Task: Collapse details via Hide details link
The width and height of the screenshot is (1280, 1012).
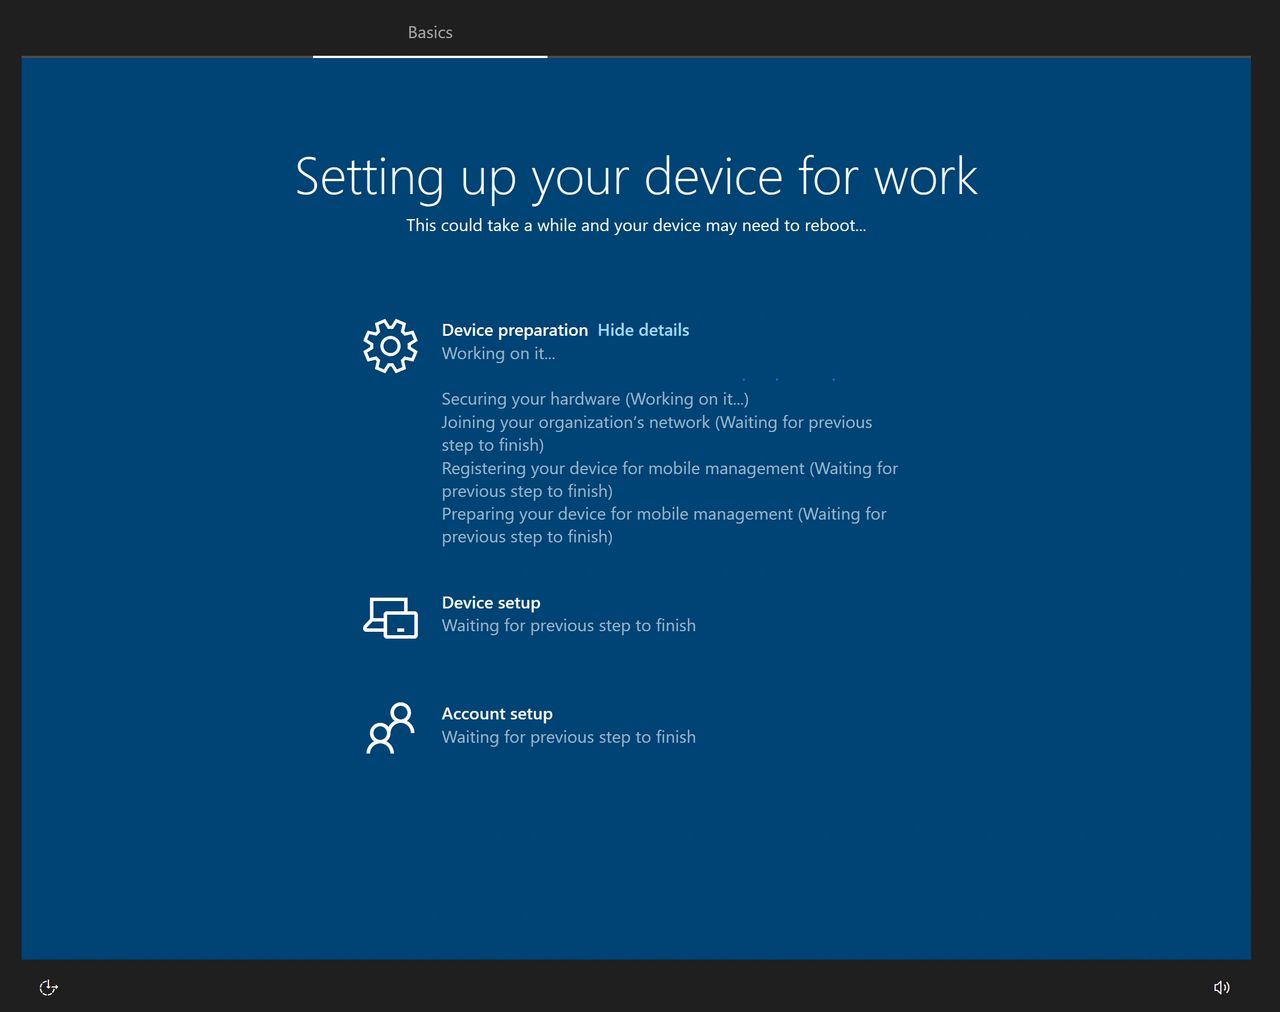Action: 643,330
